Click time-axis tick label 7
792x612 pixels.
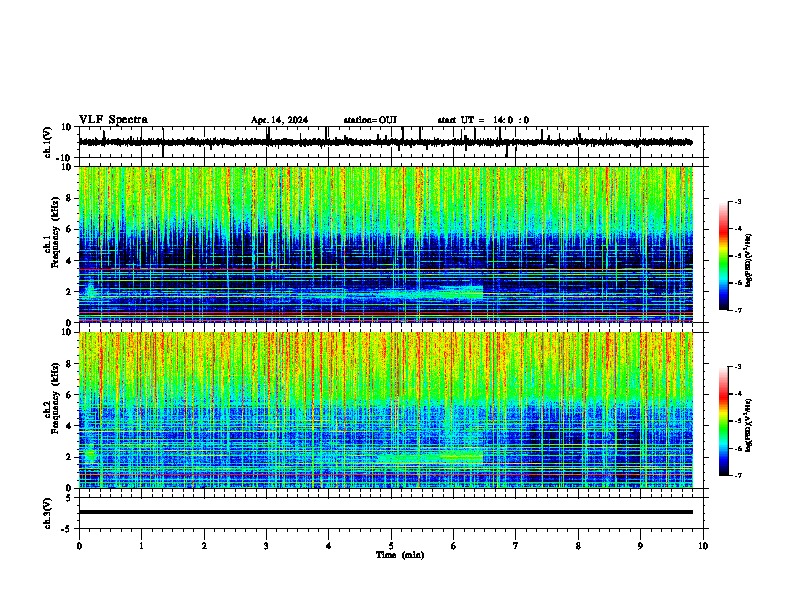tap(516, 546)
